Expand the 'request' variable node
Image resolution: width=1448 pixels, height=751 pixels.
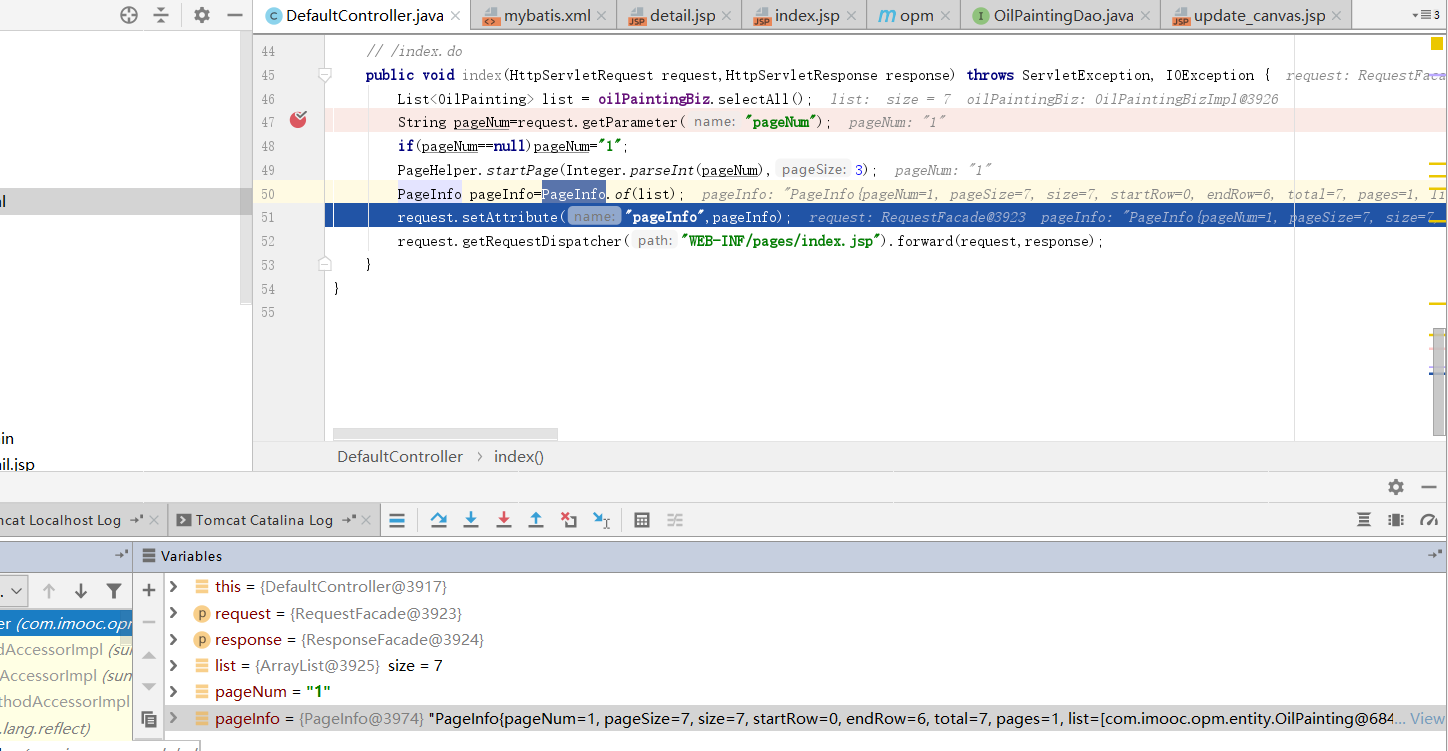coord(174,613)
